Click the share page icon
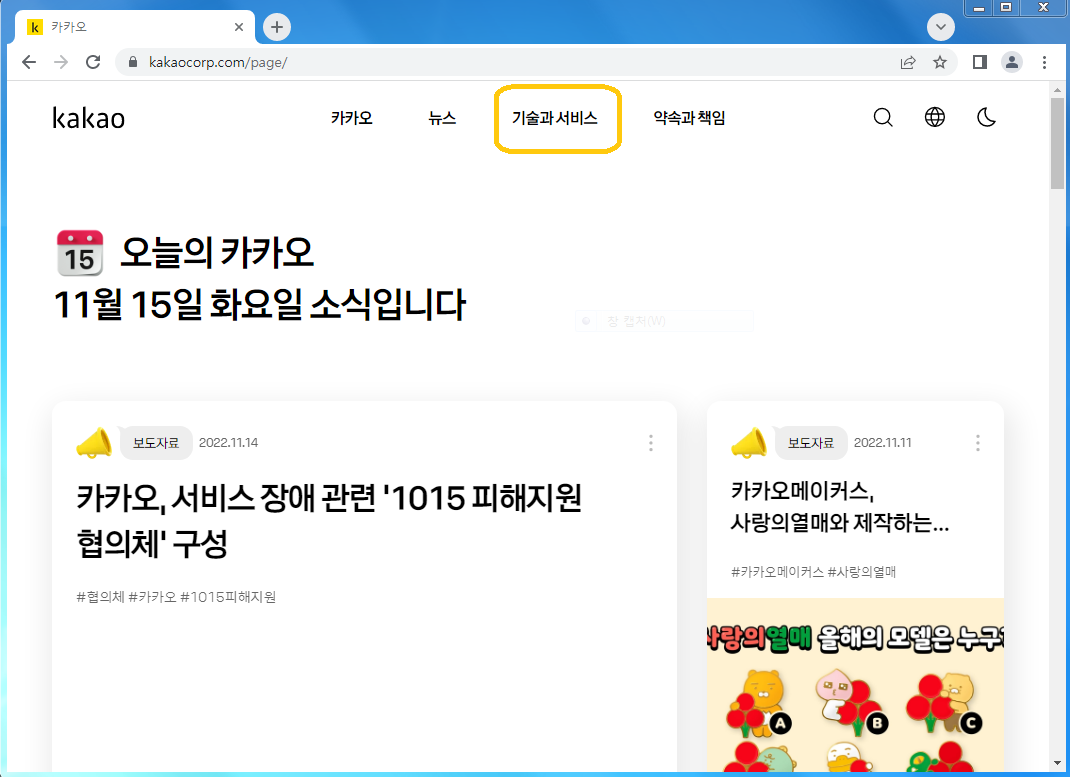The width and height of the screenshot is (1070, 777). pos(908,62)
